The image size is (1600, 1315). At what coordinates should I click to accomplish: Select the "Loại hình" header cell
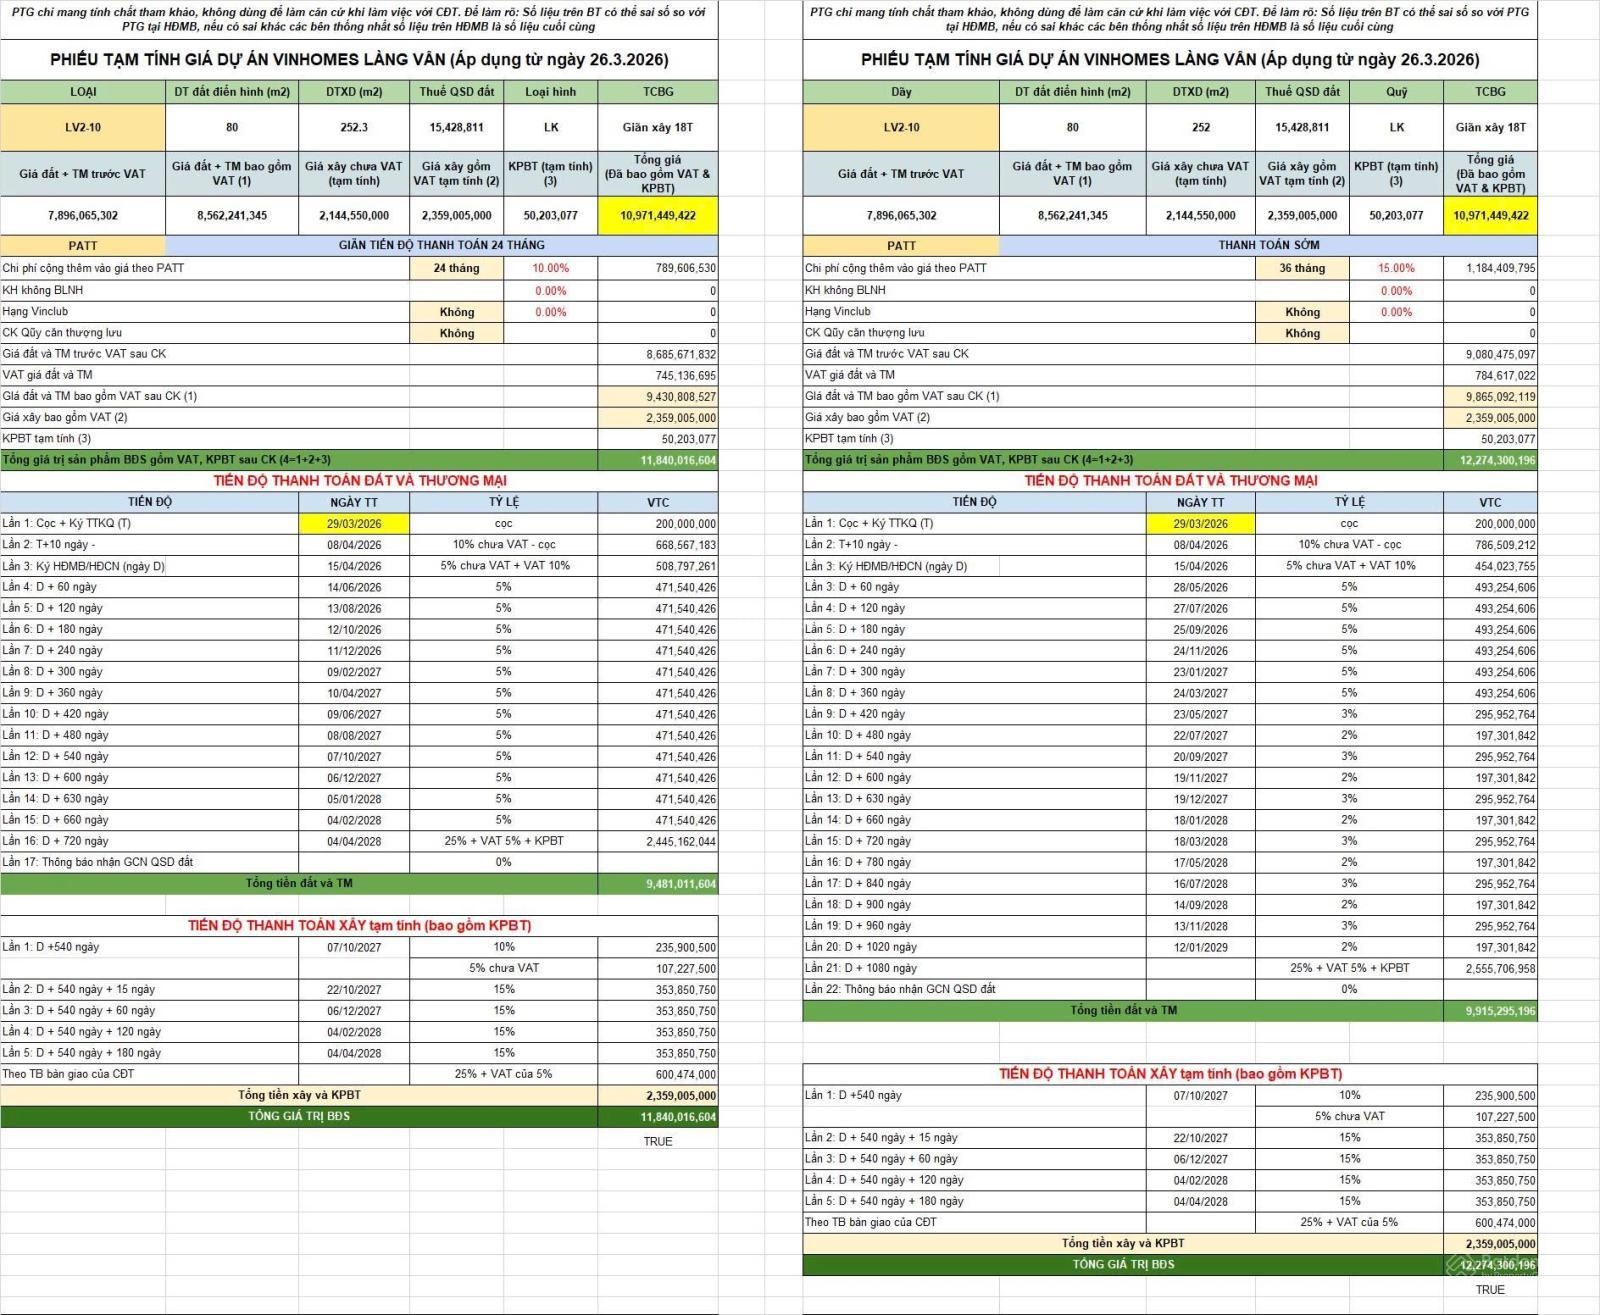(551, 92)
